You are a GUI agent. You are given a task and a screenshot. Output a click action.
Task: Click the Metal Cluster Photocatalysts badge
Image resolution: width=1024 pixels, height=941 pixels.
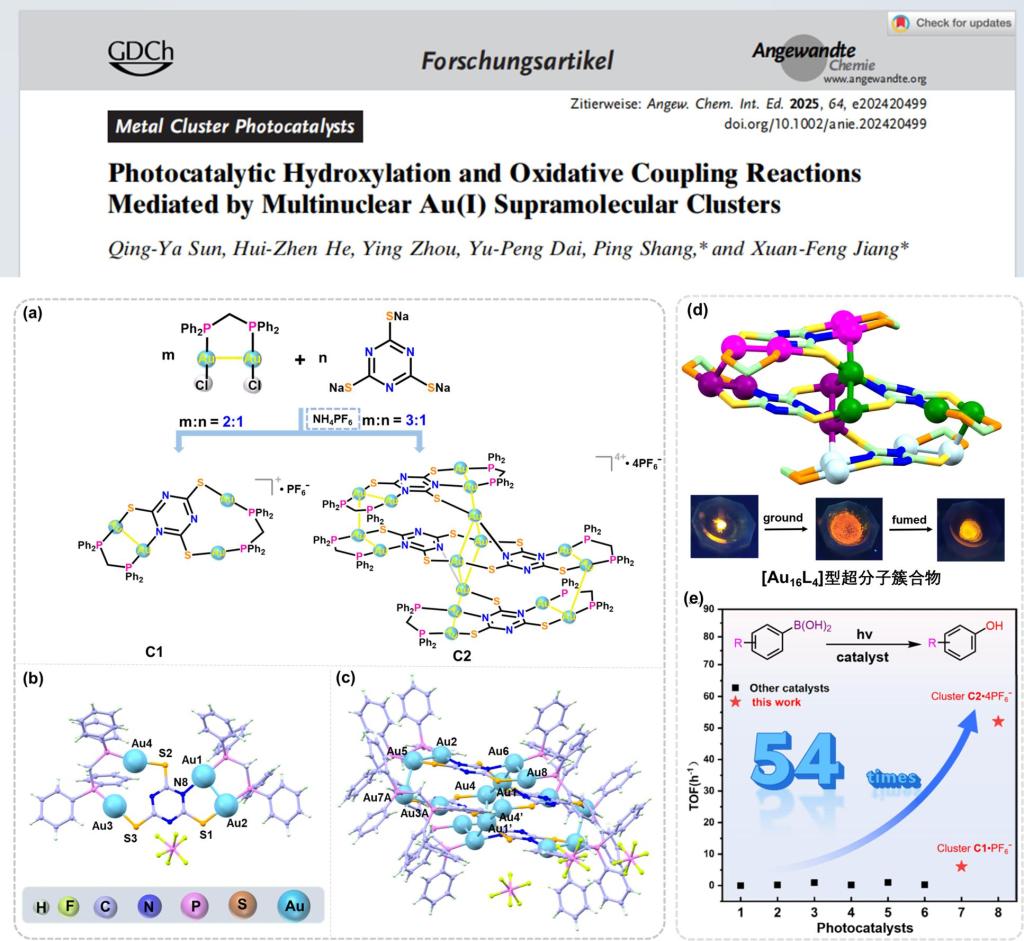(x=235, y=126)
